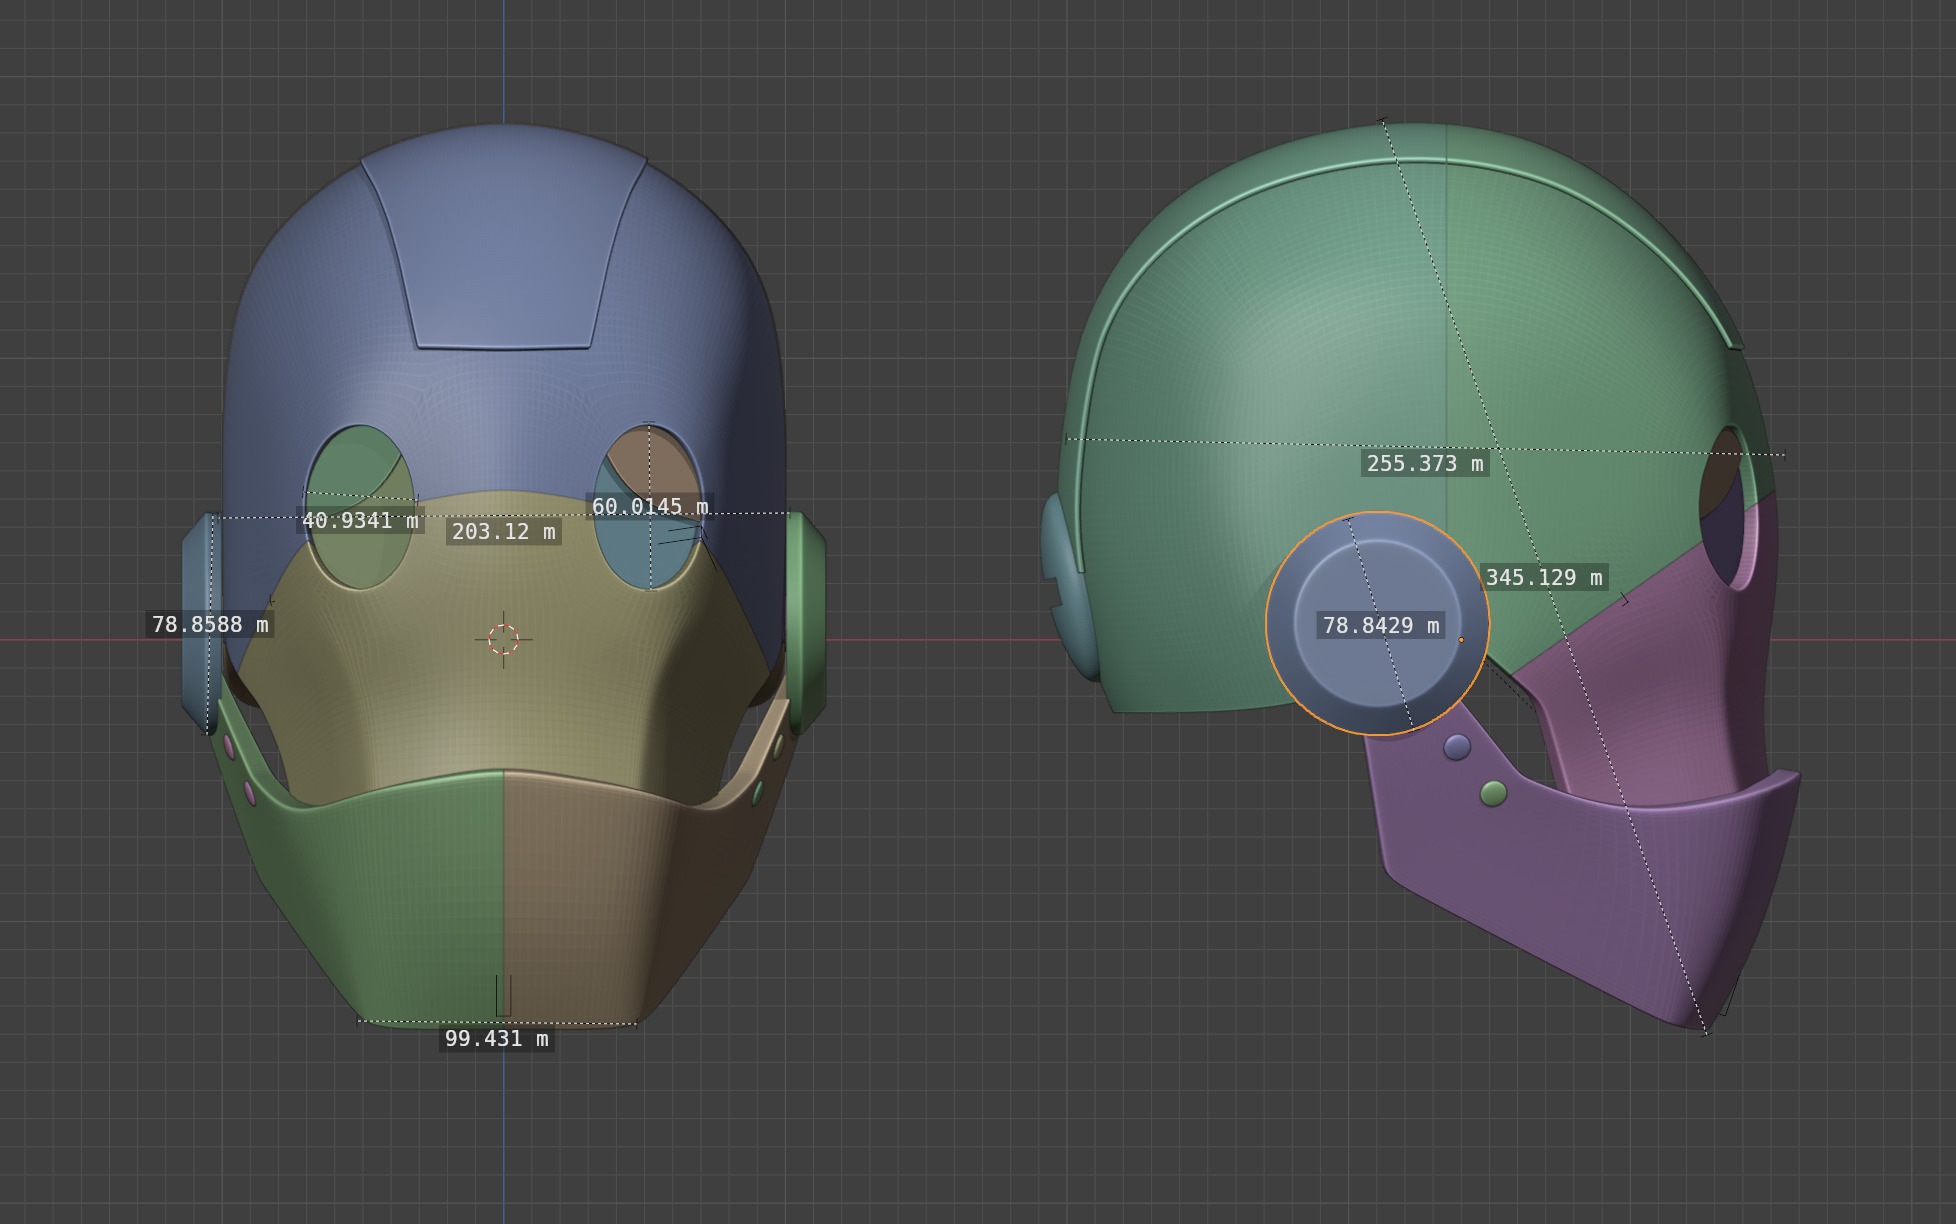The width and height of the screenshot is (1956, 1224).
Task: Select the blue-grey ear cap in front view
Action: pyautogui.click(x=199, y=624)
